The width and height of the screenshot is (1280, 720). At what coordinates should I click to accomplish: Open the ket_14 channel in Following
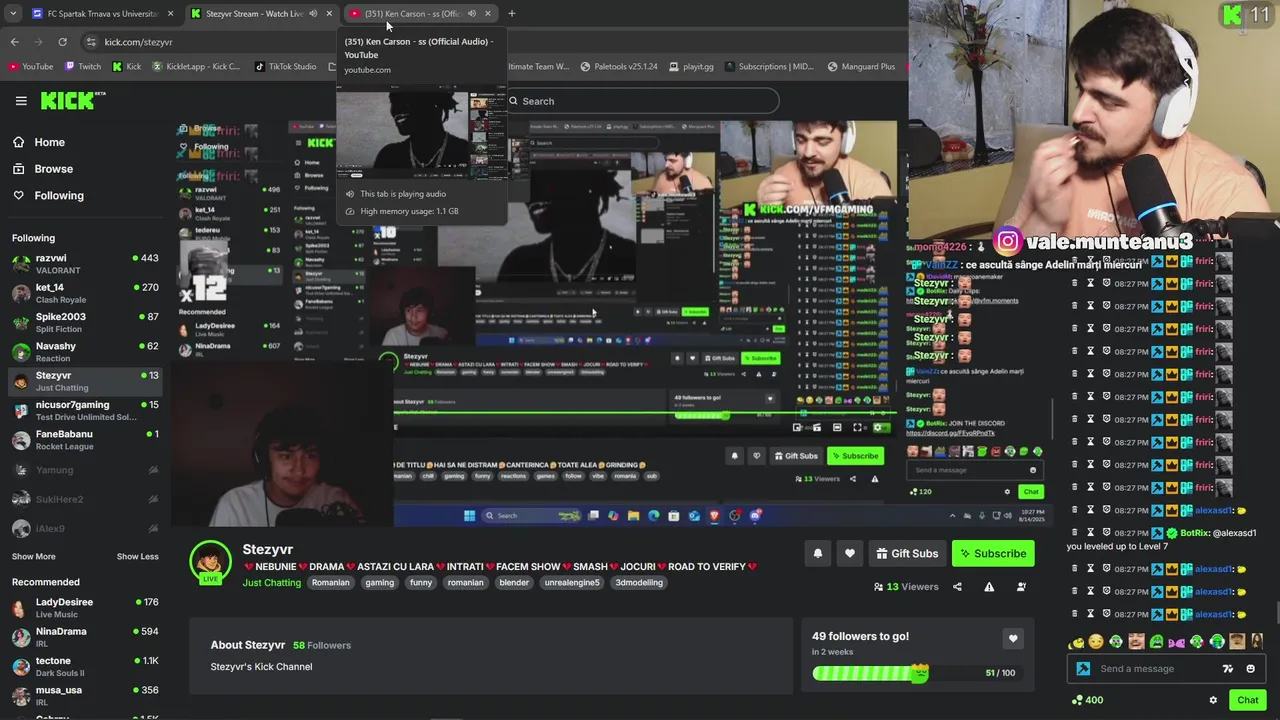(x=85, y=293)
